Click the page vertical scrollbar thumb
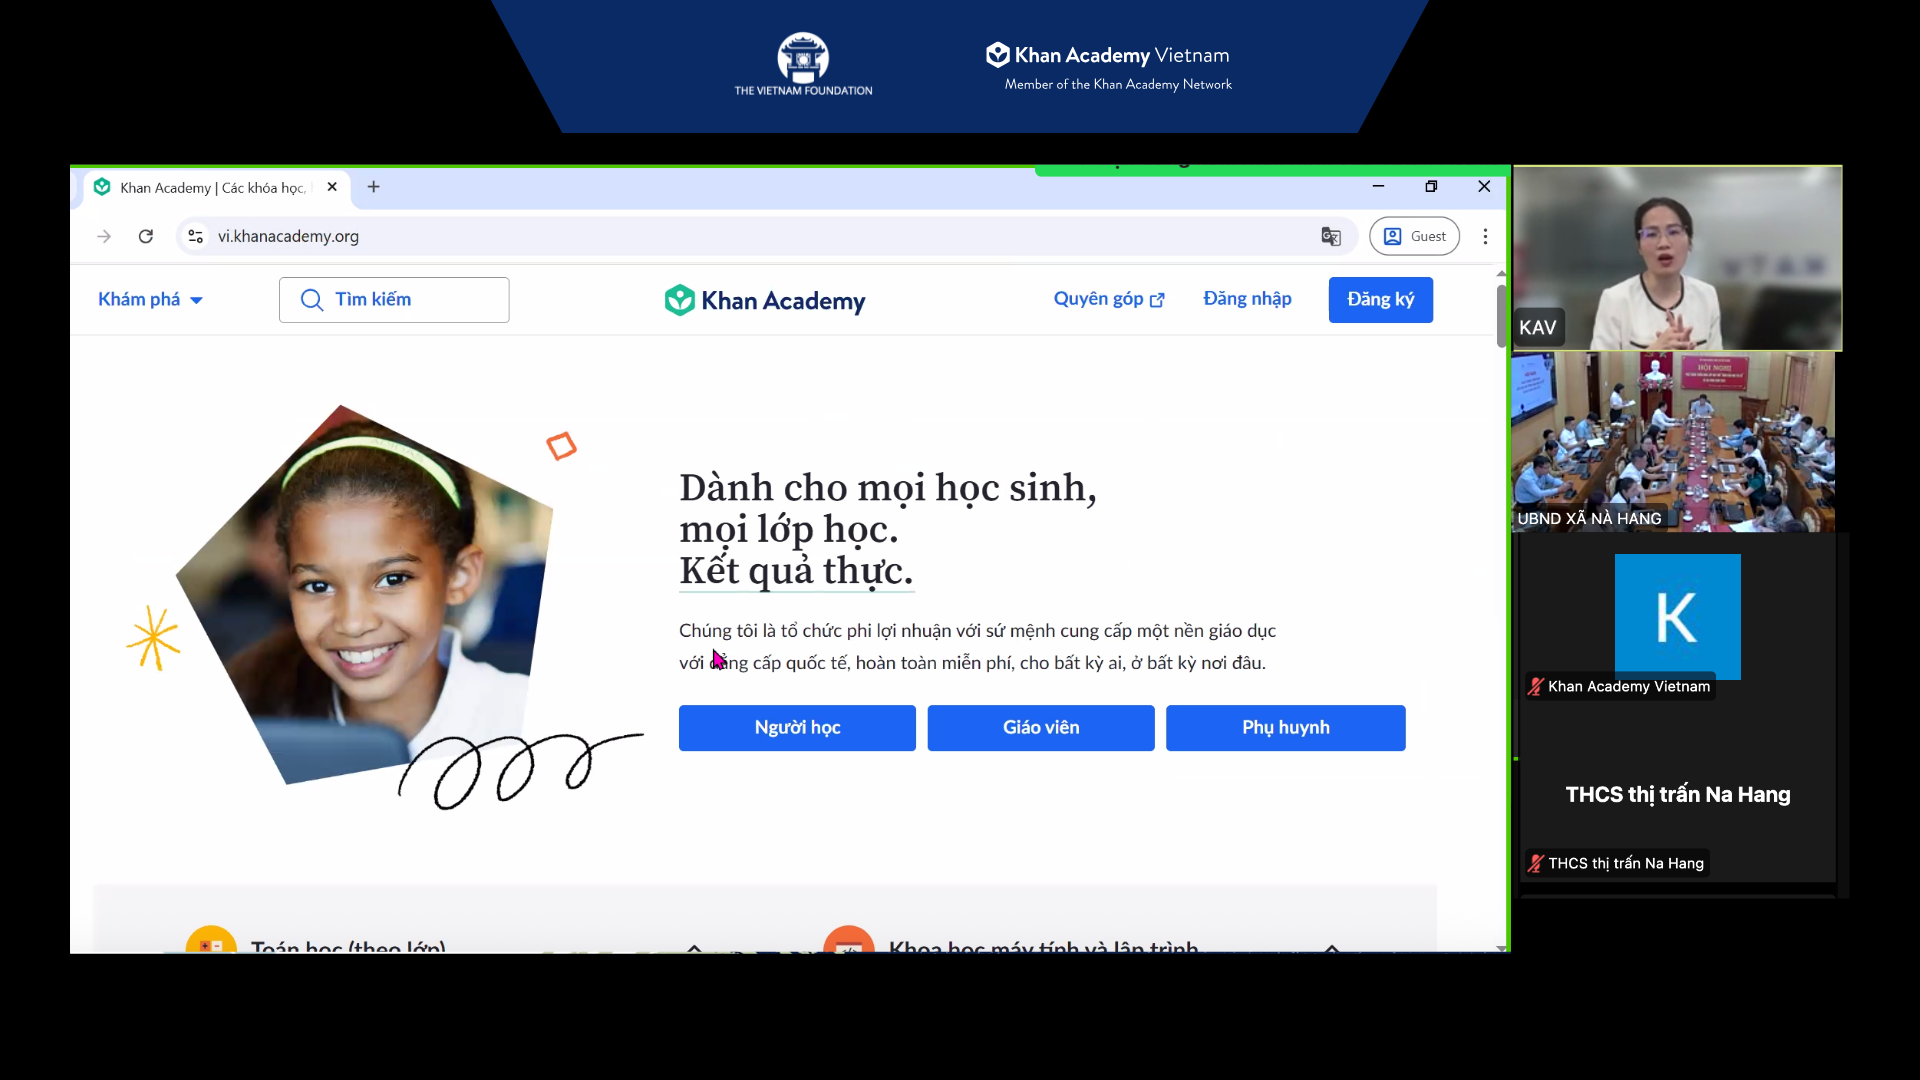This screenshot has width=1920, height=1080. (1501, 315)
